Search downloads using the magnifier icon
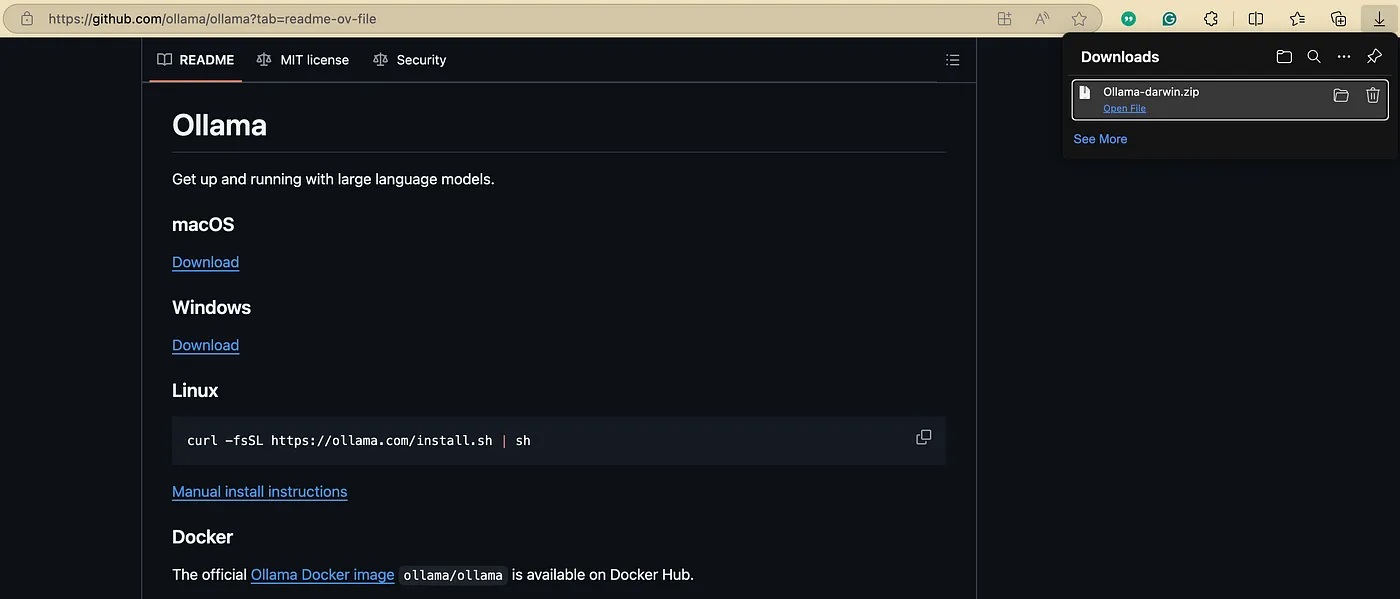The width and height of the screenshot is (1400, 599). pos(1314,57)
